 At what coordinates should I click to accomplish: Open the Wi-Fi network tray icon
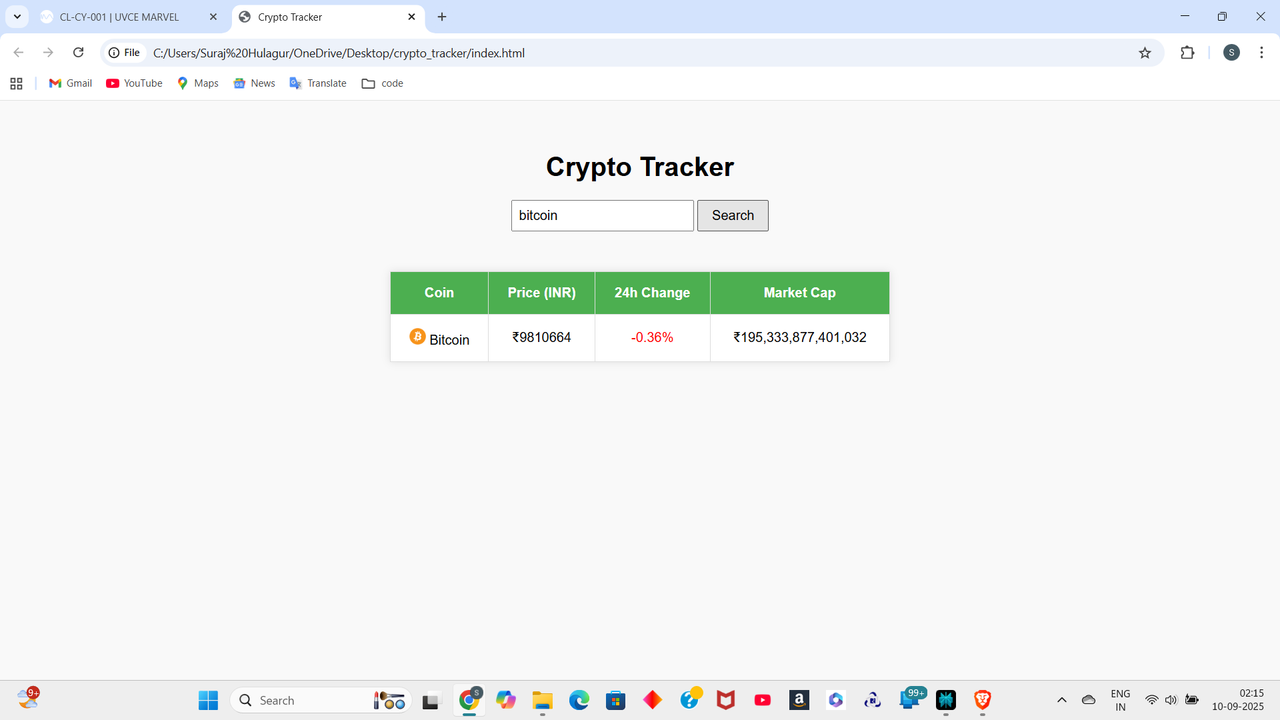(x=1152, y=700)
